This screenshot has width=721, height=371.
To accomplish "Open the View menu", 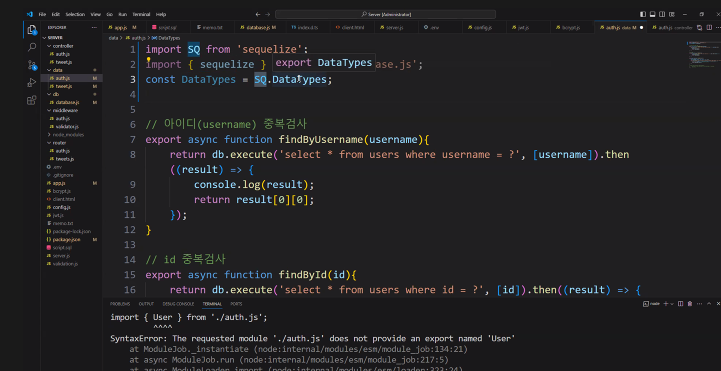I will [96, 14].
